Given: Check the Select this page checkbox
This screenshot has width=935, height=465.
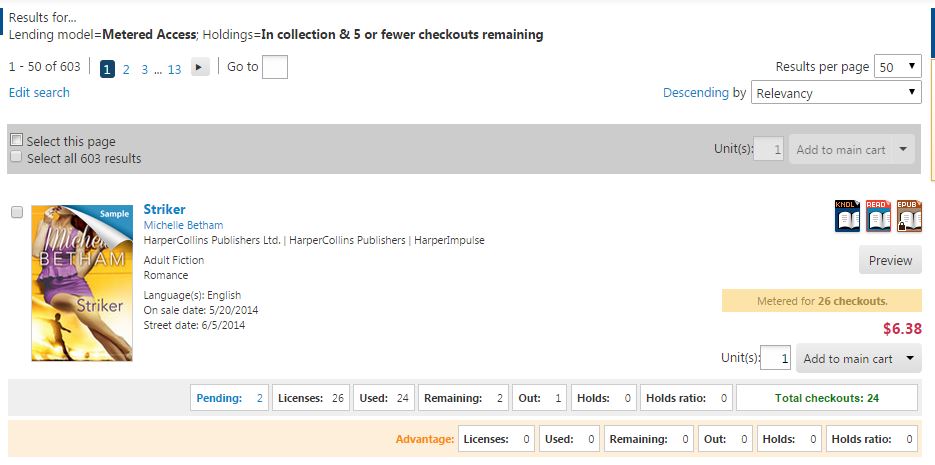Looking at the screenshot, I should [x=17, y=141].
